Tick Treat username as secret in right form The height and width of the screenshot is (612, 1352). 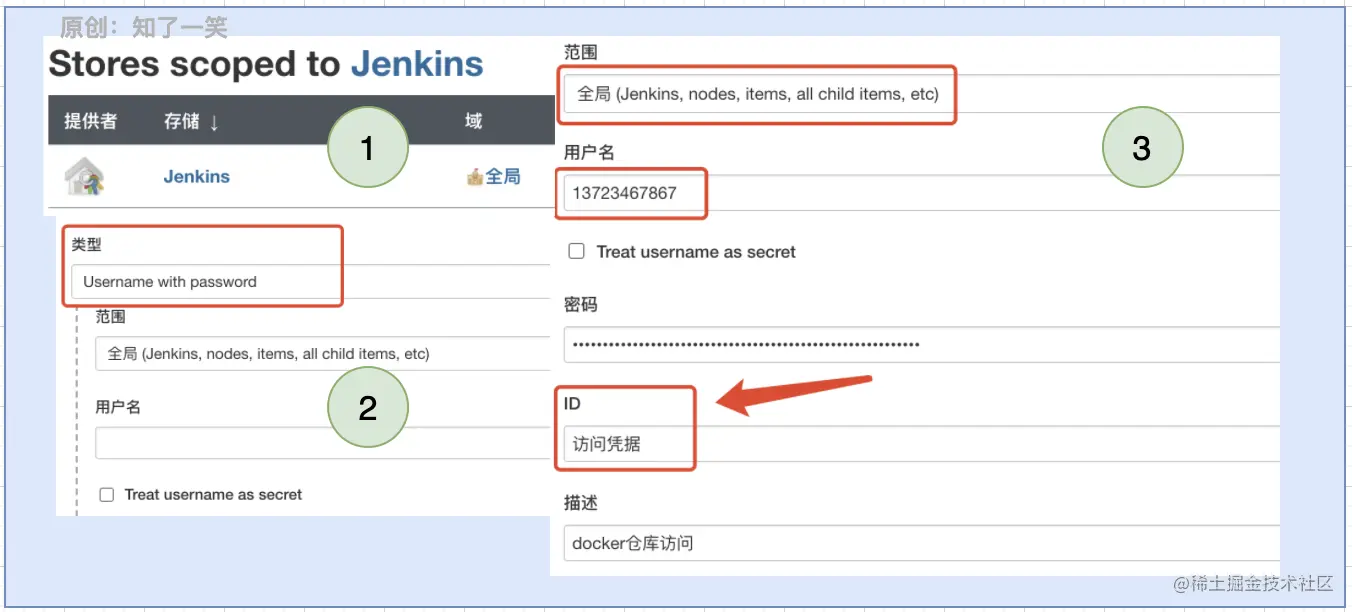576,251
